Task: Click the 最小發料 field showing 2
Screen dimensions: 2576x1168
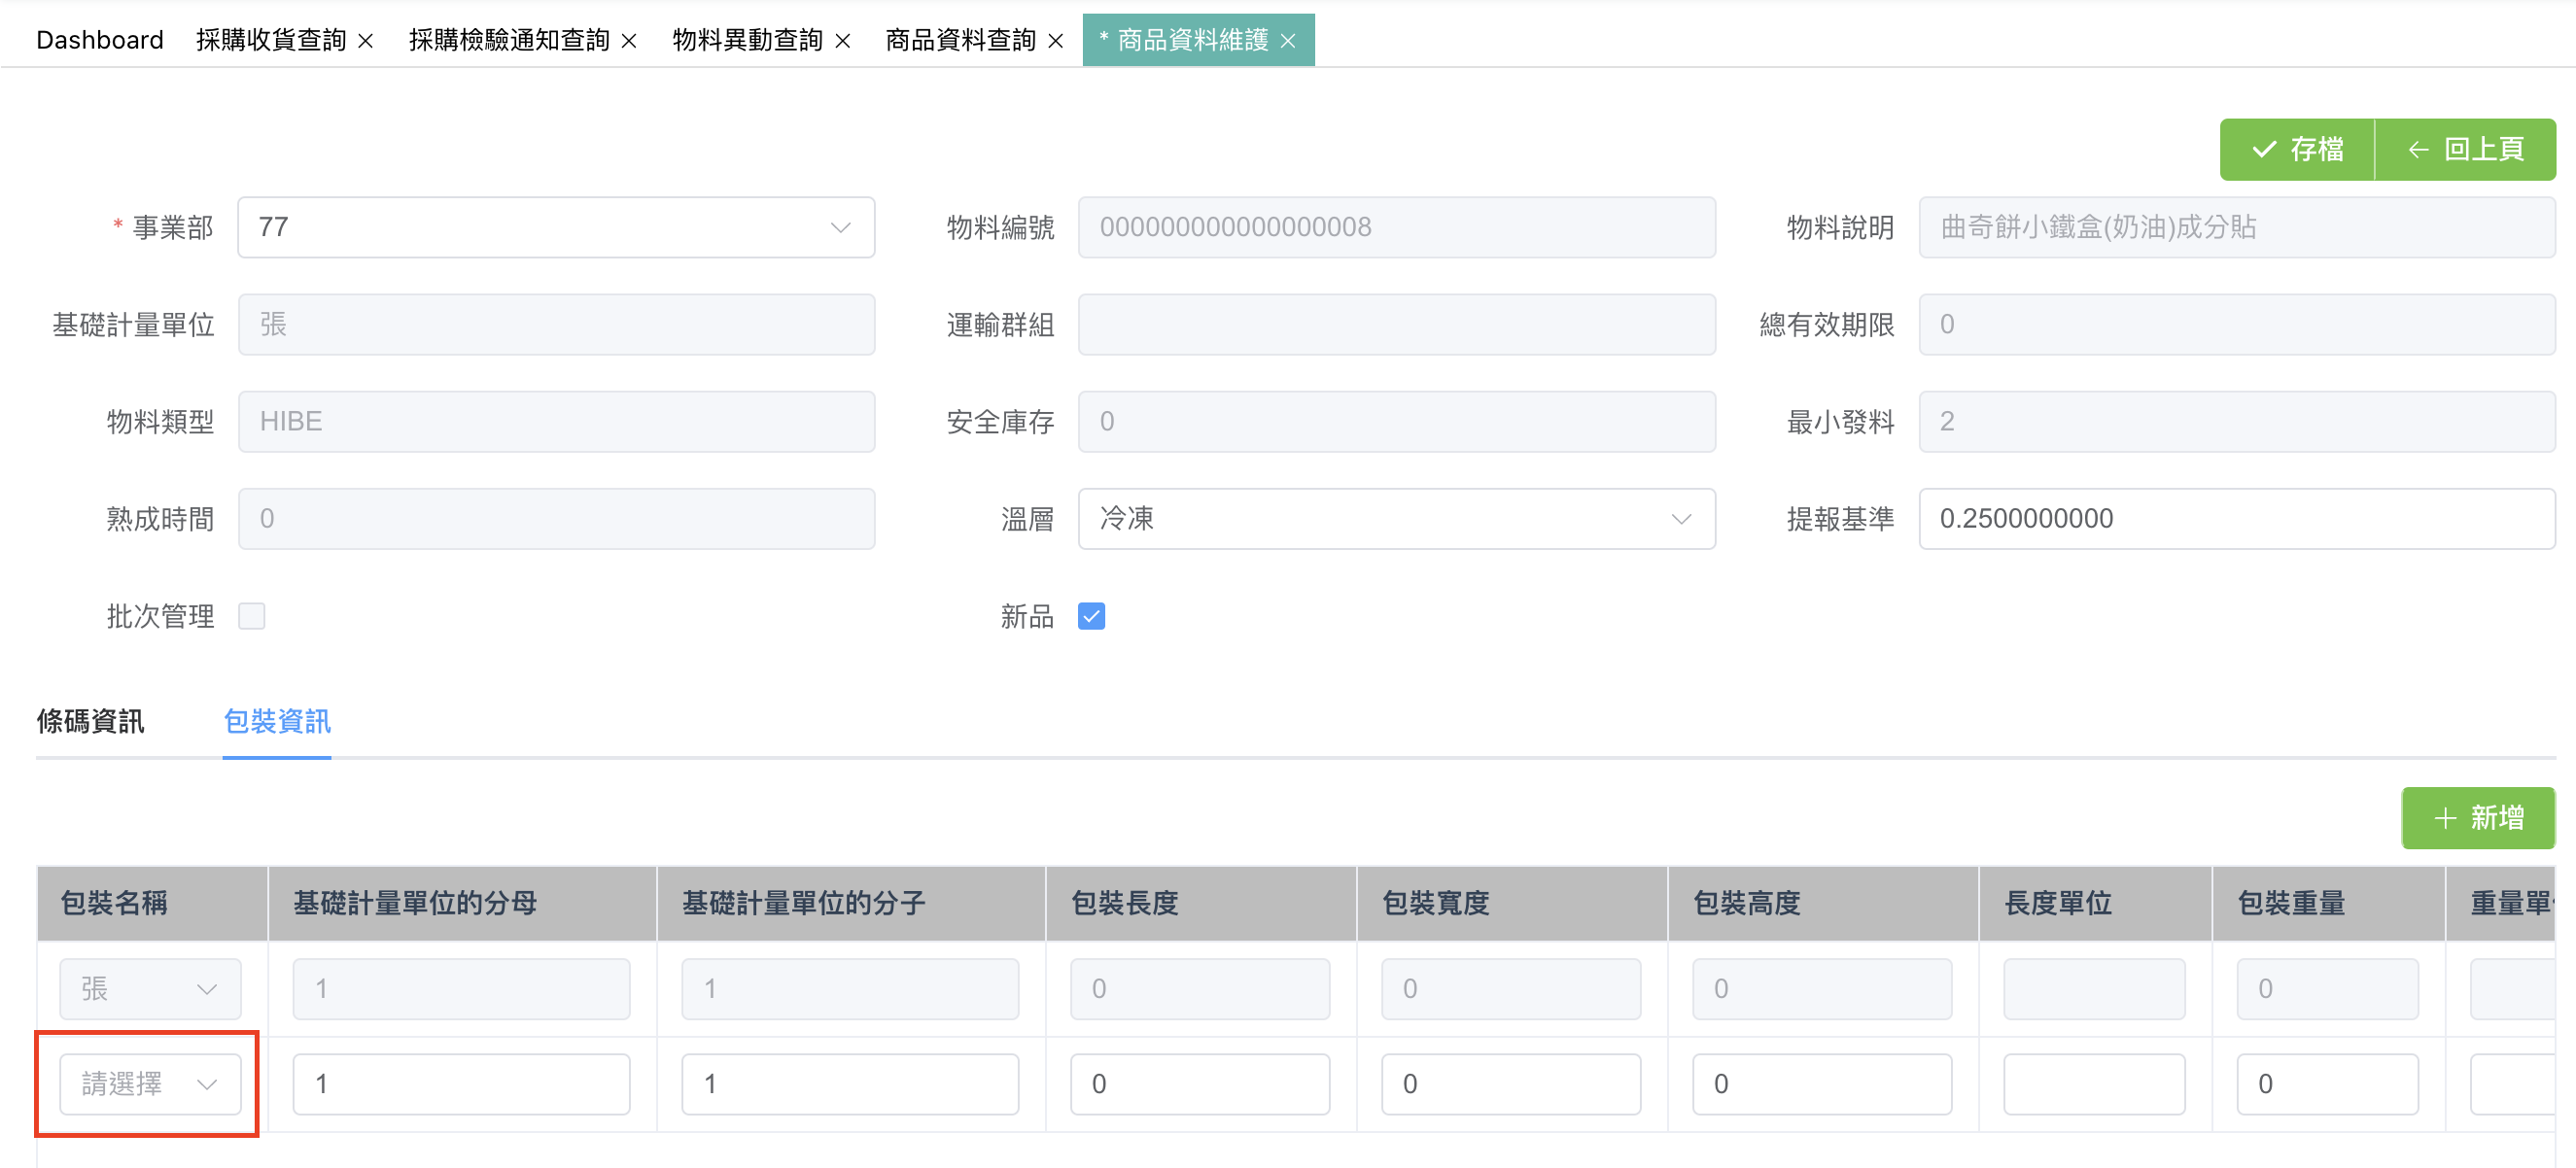Action: [2237, 421]
